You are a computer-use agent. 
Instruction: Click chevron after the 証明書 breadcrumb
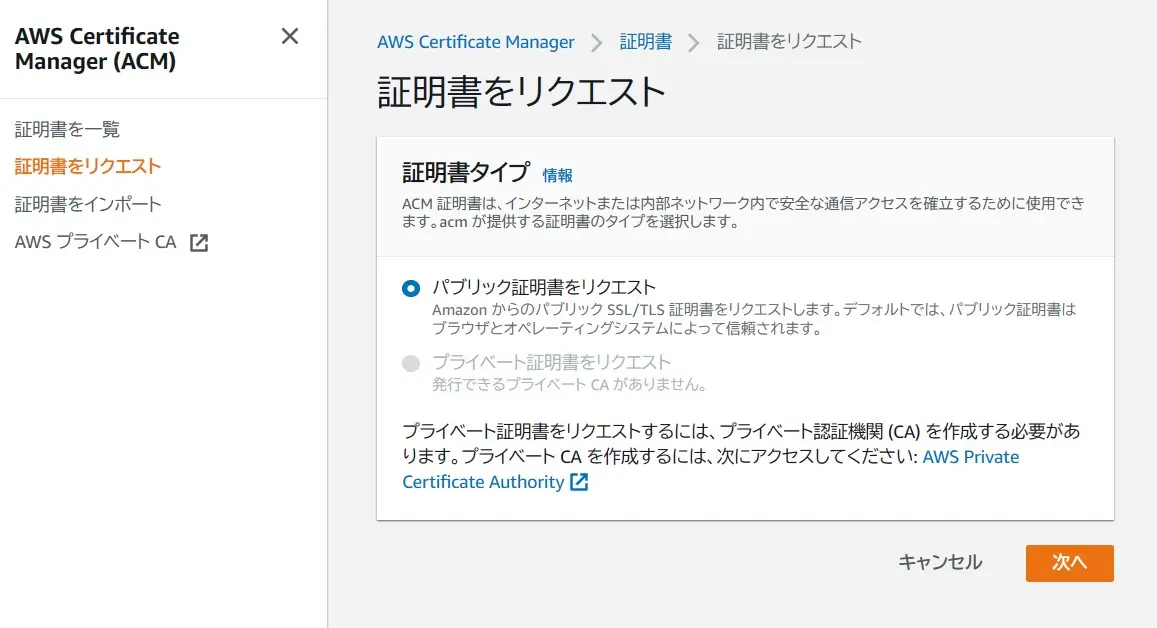[694, 43]
